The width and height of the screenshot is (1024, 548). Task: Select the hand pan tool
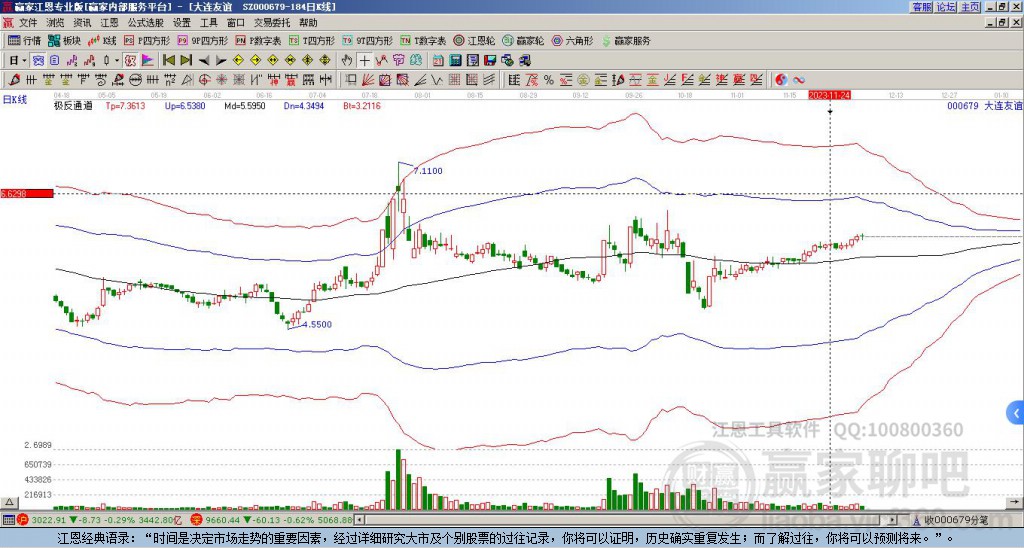[347, 61]
